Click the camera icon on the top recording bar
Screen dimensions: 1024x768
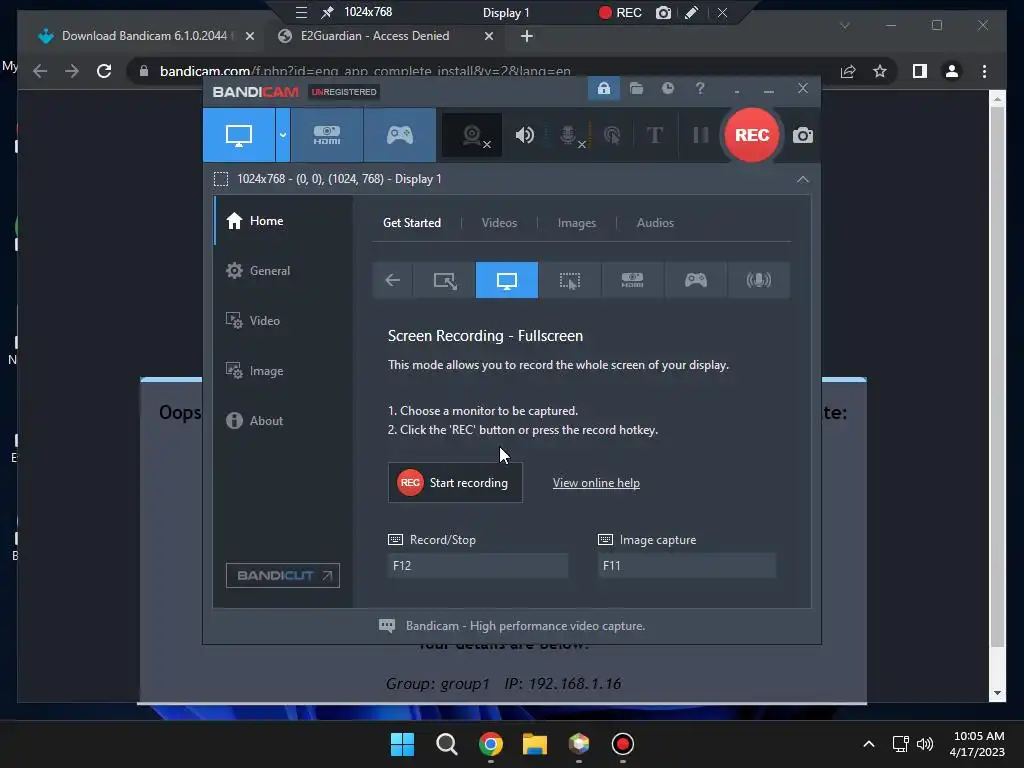pos(663,12)
